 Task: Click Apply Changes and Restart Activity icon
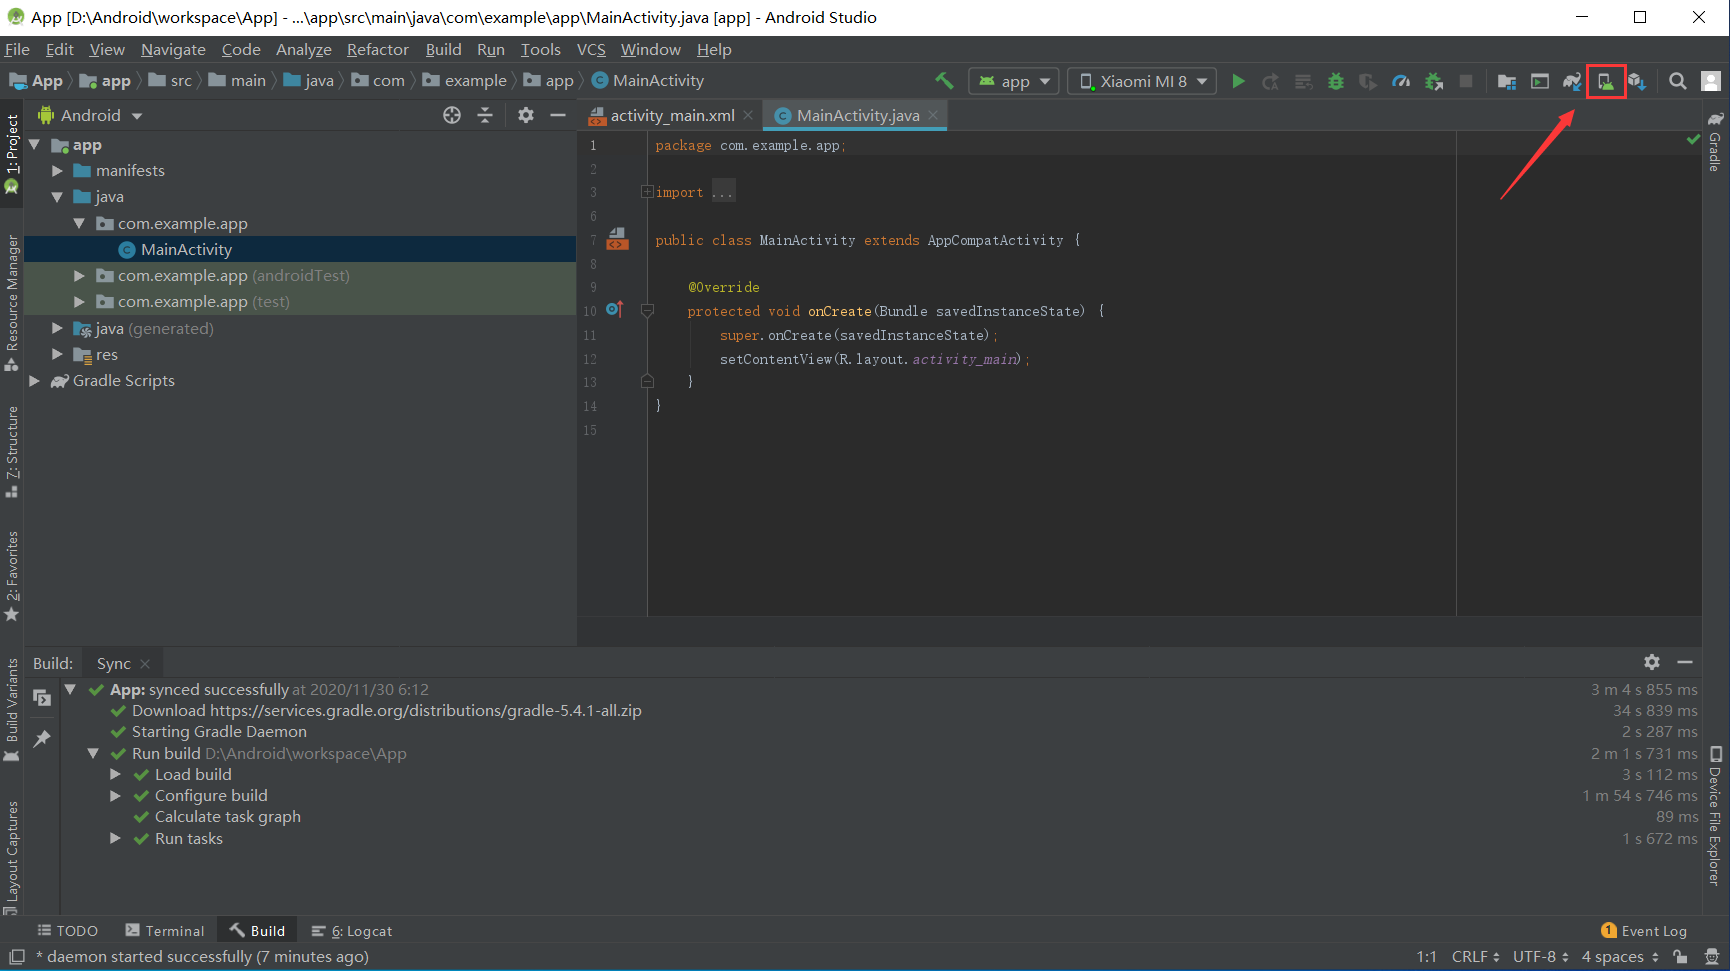pyautogui.click(x=1270, y=81)
